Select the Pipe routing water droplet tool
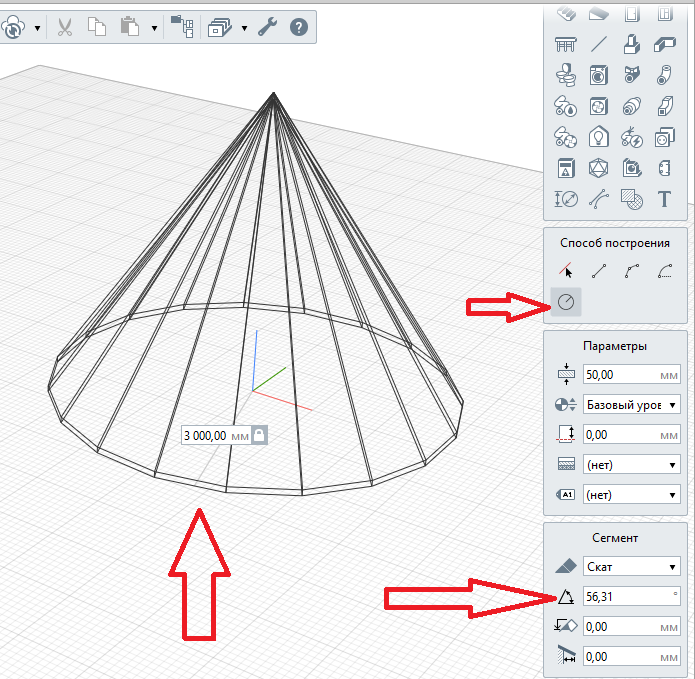The height and width of the screenshot is (679, 695). tap(566, 106)
